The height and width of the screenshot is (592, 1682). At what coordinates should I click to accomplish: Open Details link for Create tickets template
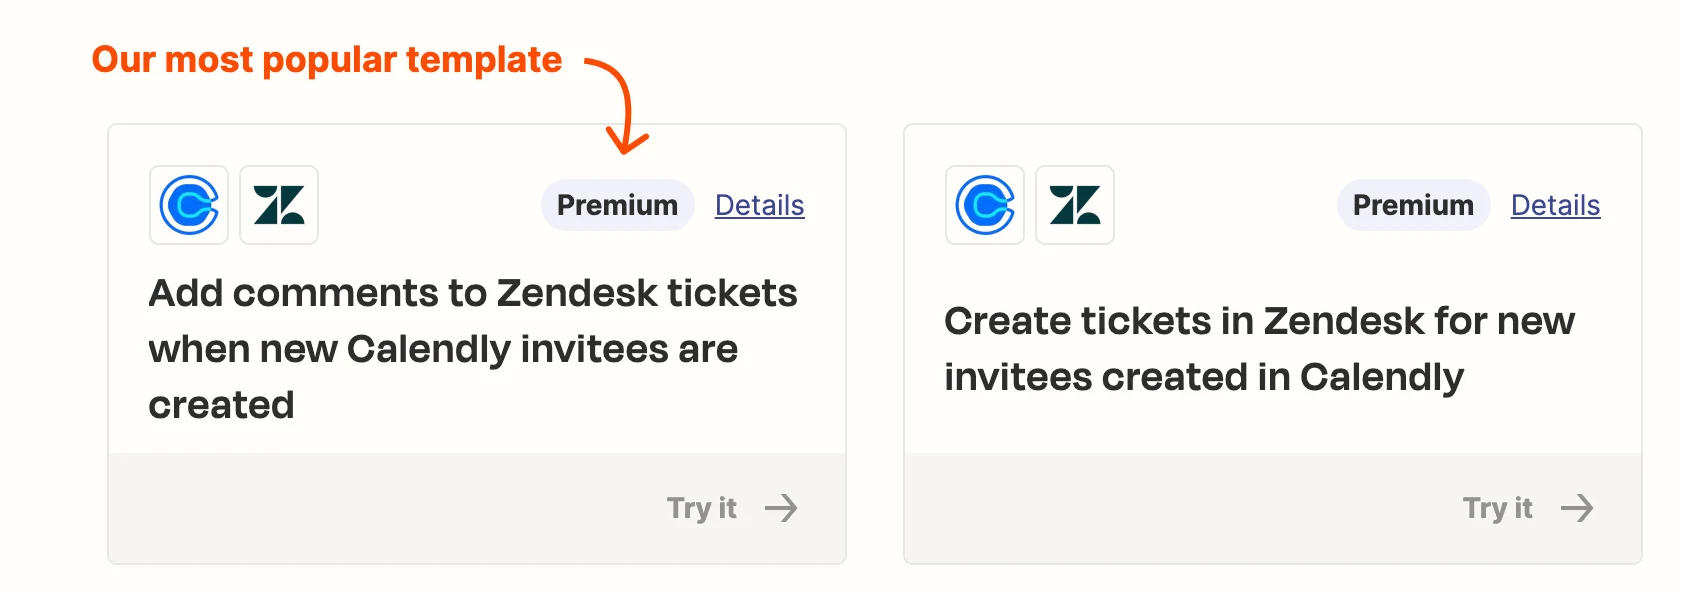pyautogui.click(x=1556, y=205)
